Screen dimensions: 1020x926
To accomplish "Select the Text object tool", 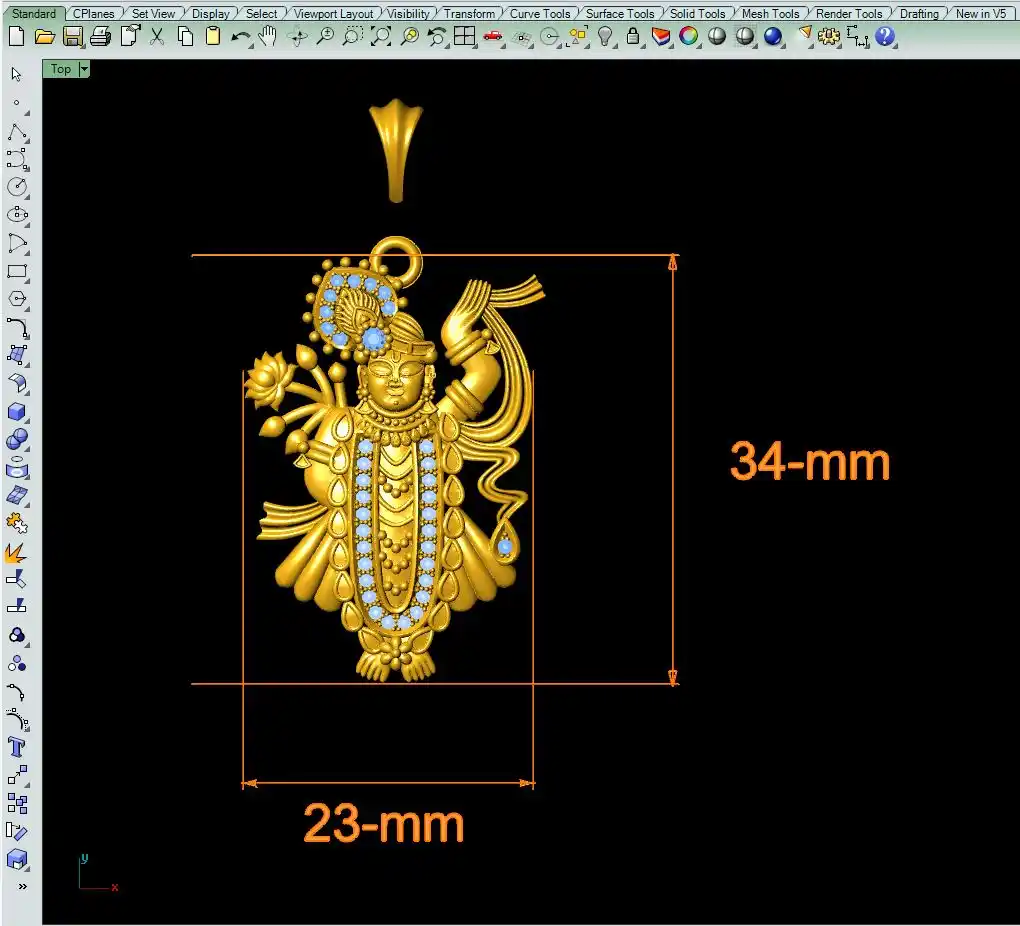I will (x=17, y=747).
